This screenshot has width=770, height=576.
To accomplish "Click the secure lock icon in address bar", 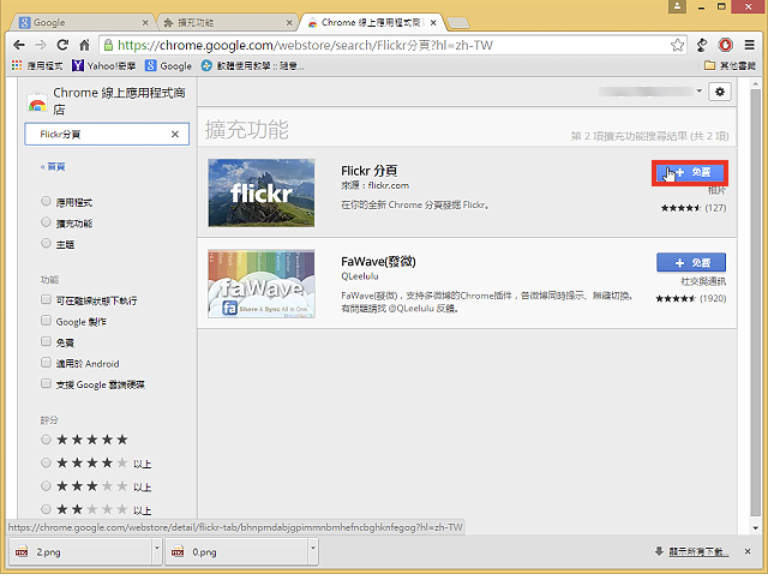I will [x=108, y=45].
